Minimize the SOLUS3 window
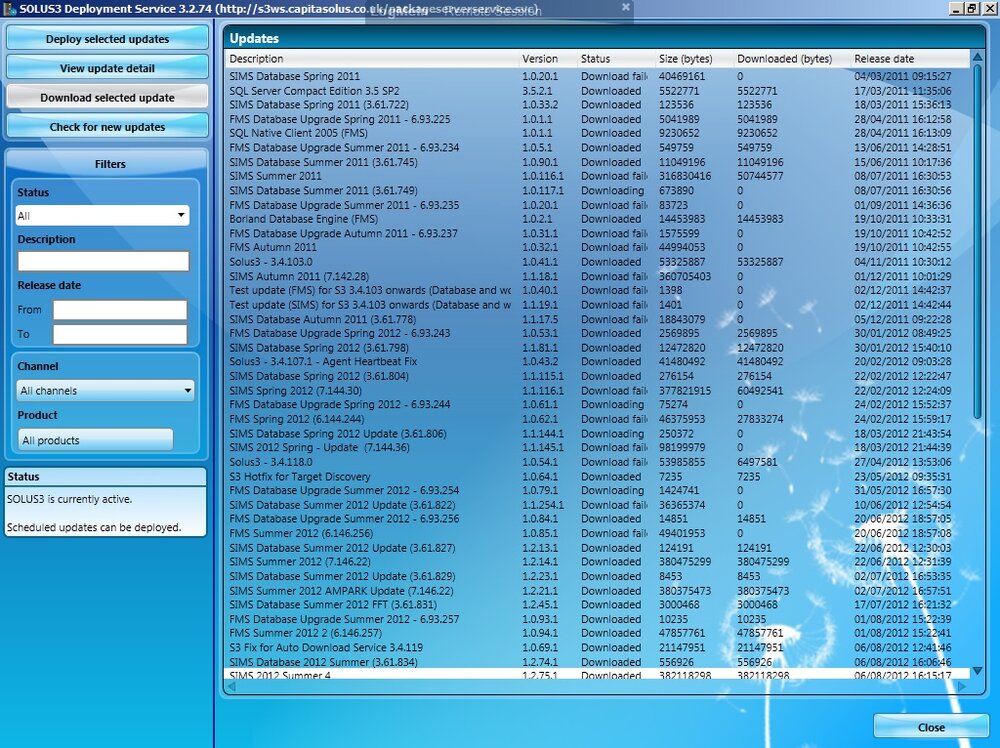Viewport: 1000px width, 748px height. tap(955, 9)
